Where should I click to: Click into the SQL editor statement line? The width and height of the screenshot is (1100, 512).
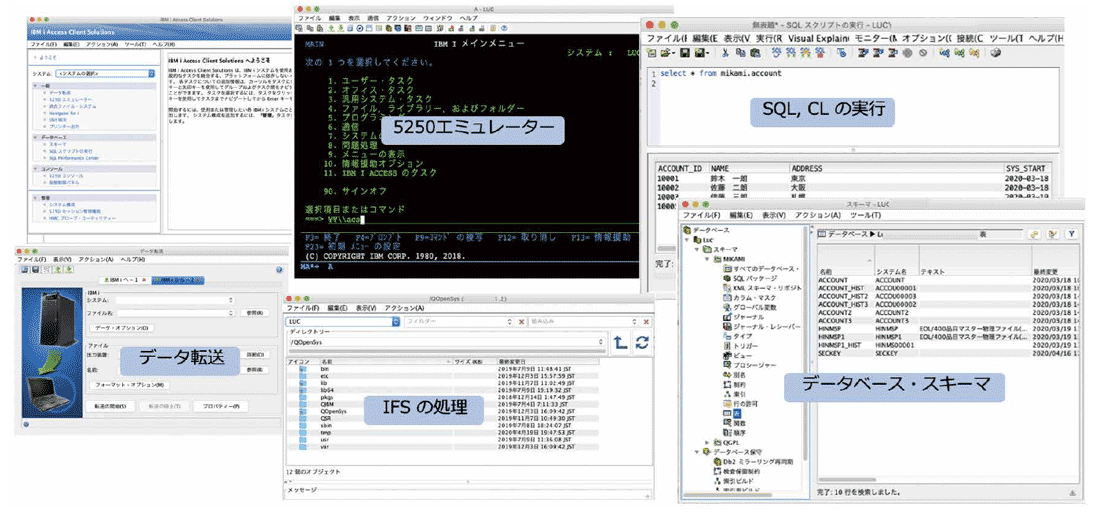click(720, 73)
